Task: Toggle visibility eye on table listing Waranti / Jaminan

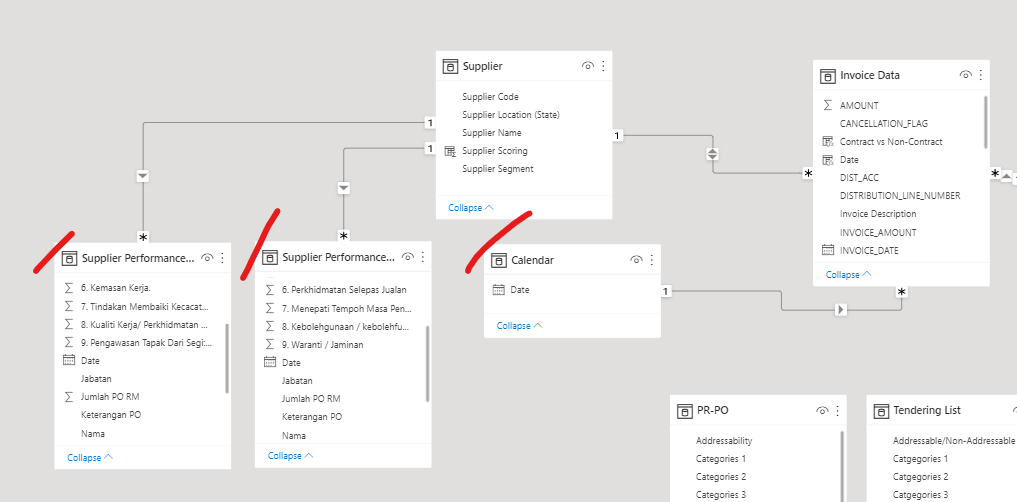Action: coord(407,257)
